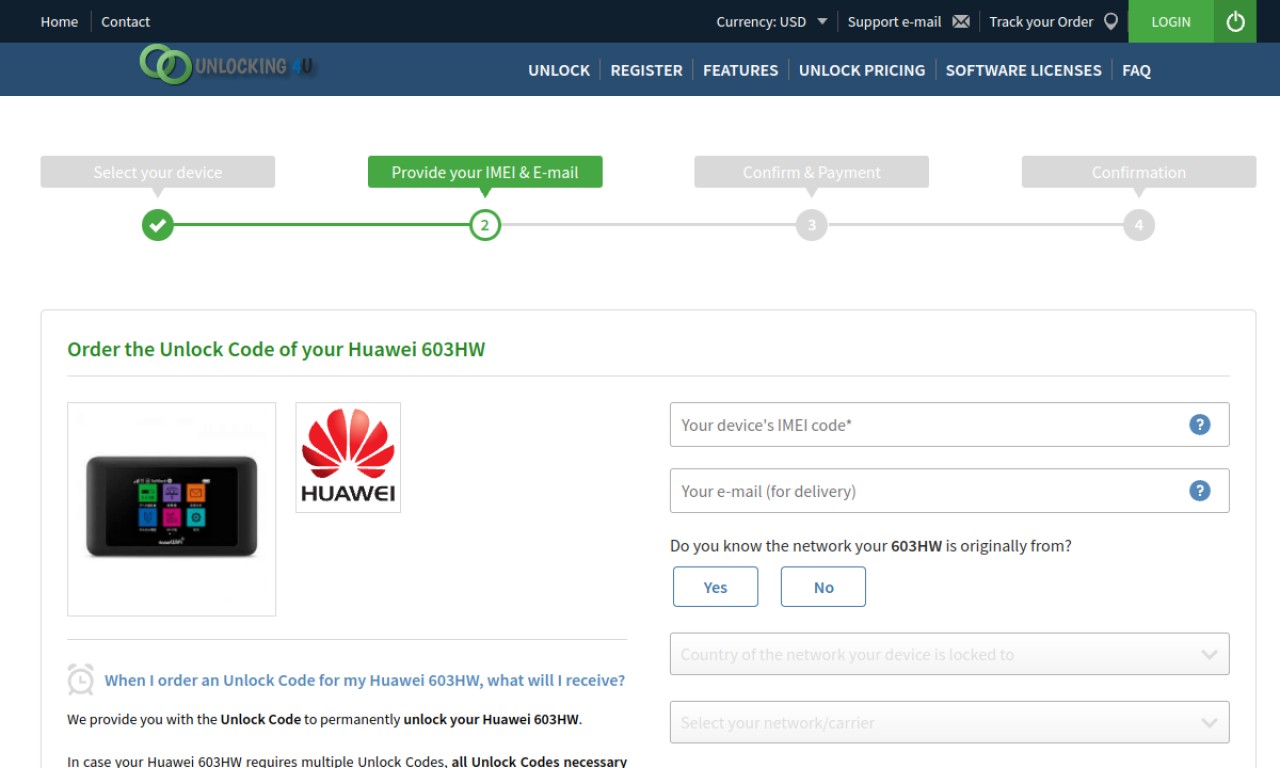Click the Track your Order location pin icon

pyautogui.click(x=1111, y=21)
